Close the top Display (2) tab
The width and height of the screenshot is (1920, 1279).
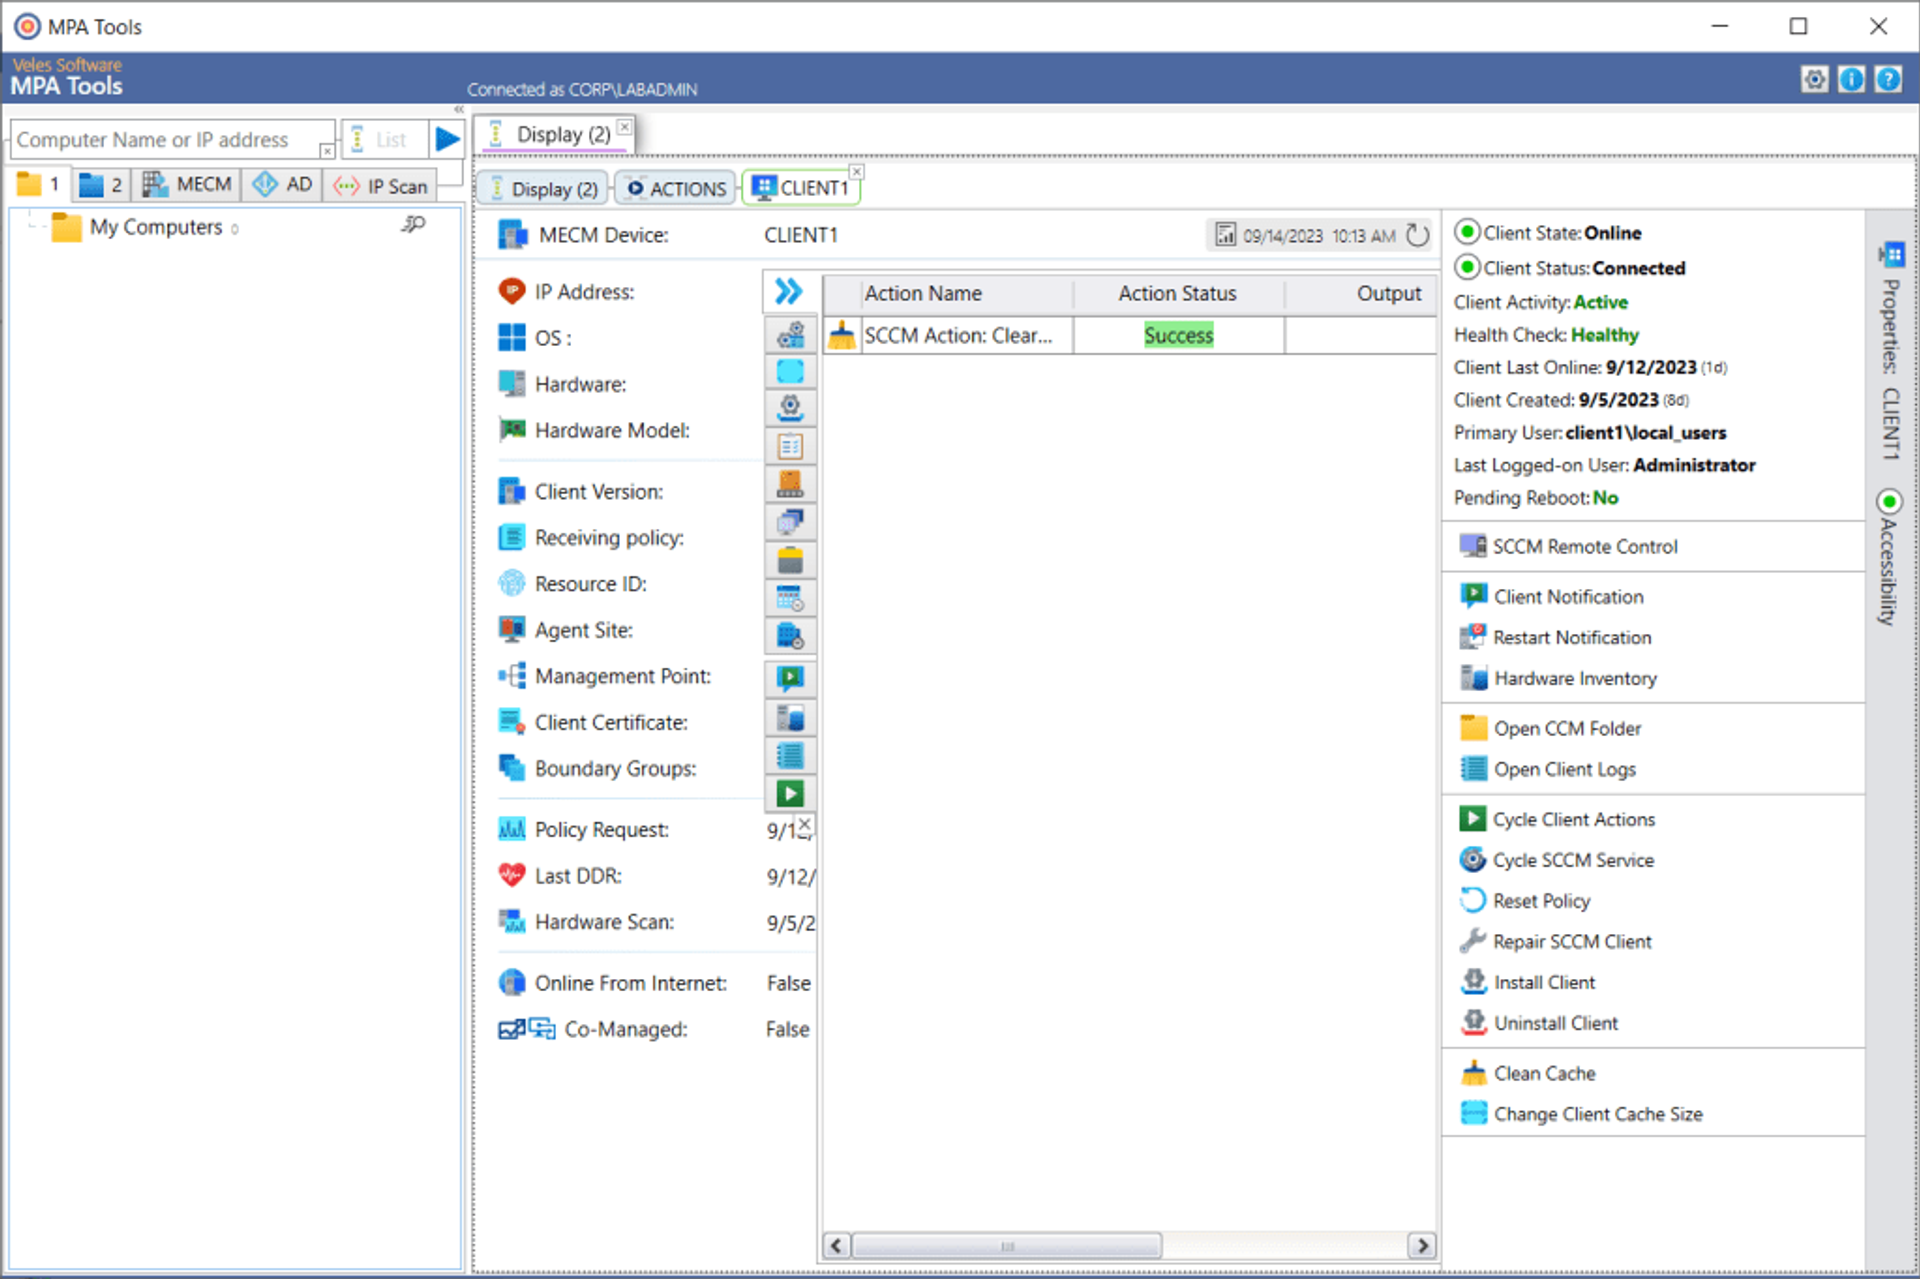(624, 126)
